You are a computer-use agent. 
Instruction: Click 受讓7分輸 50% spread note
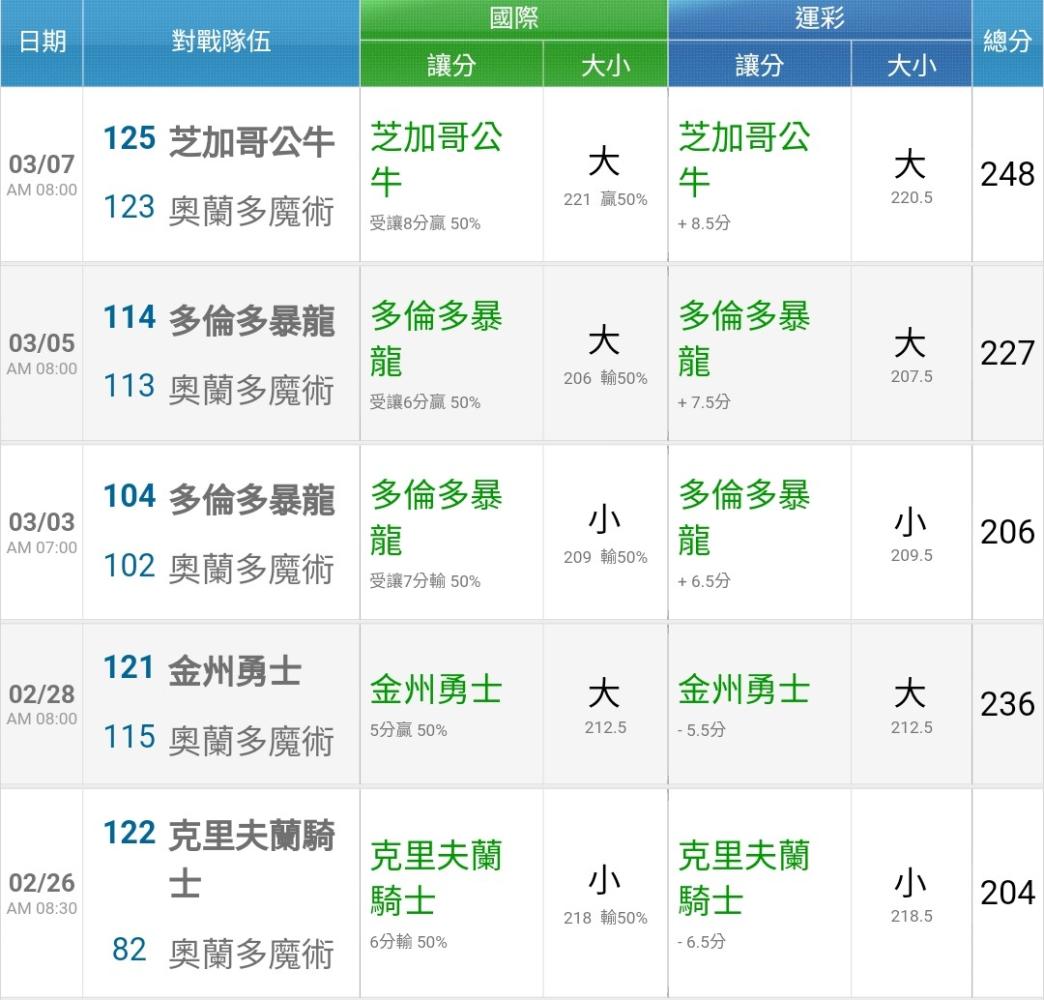[425, 581]
